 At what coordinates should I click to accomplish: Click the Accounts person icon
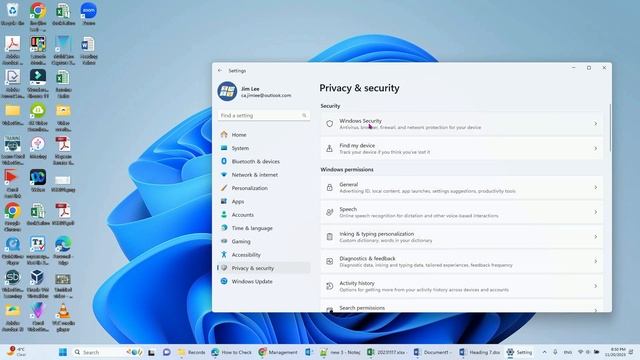pyautogui.click(x=224, y=214)
